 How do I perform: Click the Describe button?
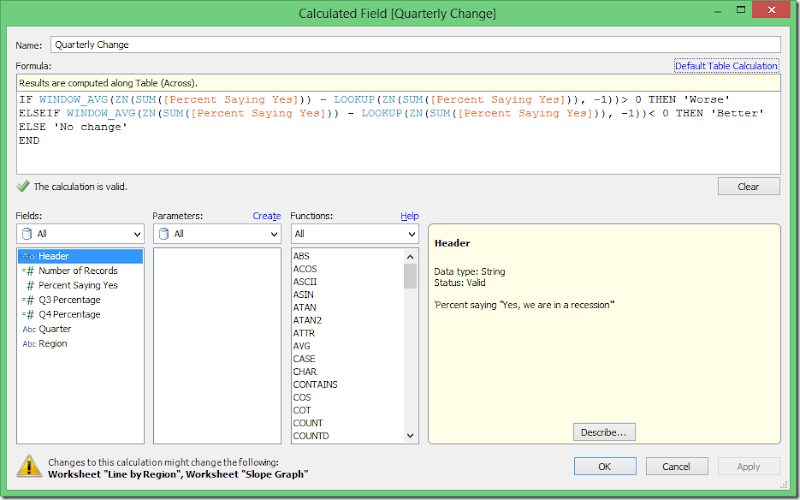click(604, 432)
